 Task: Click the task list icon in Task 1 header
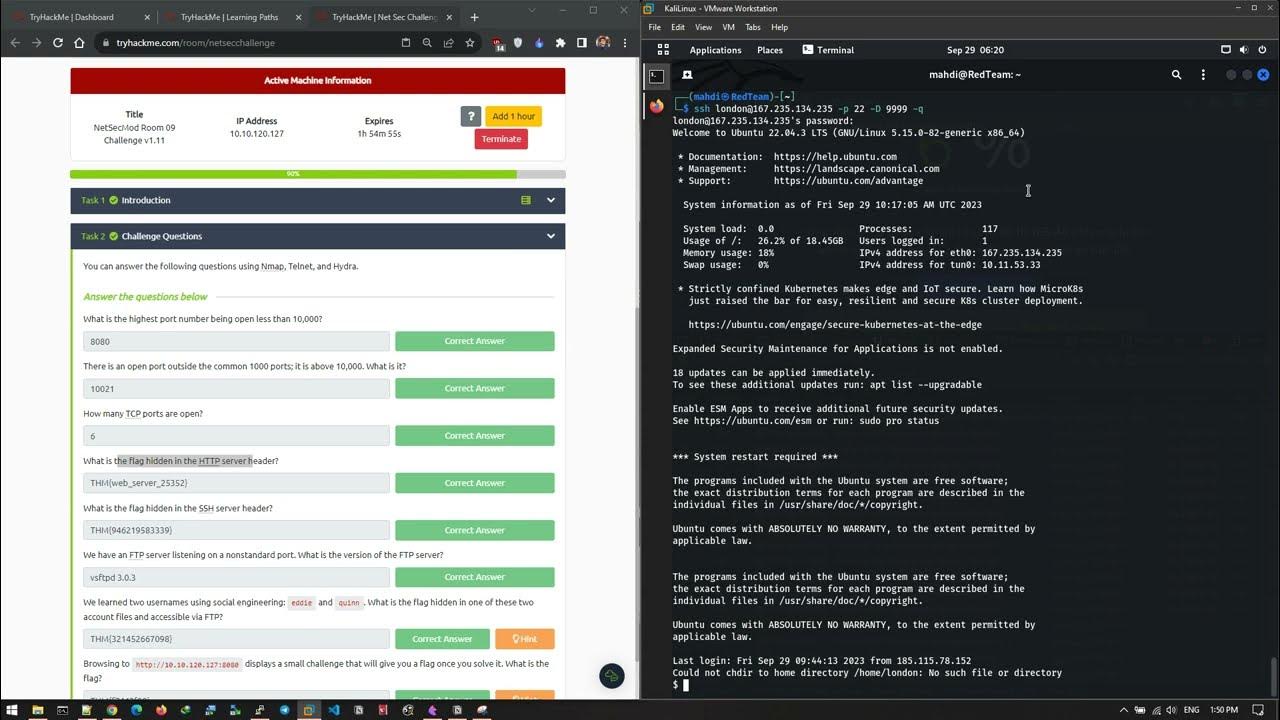(526, 200)
